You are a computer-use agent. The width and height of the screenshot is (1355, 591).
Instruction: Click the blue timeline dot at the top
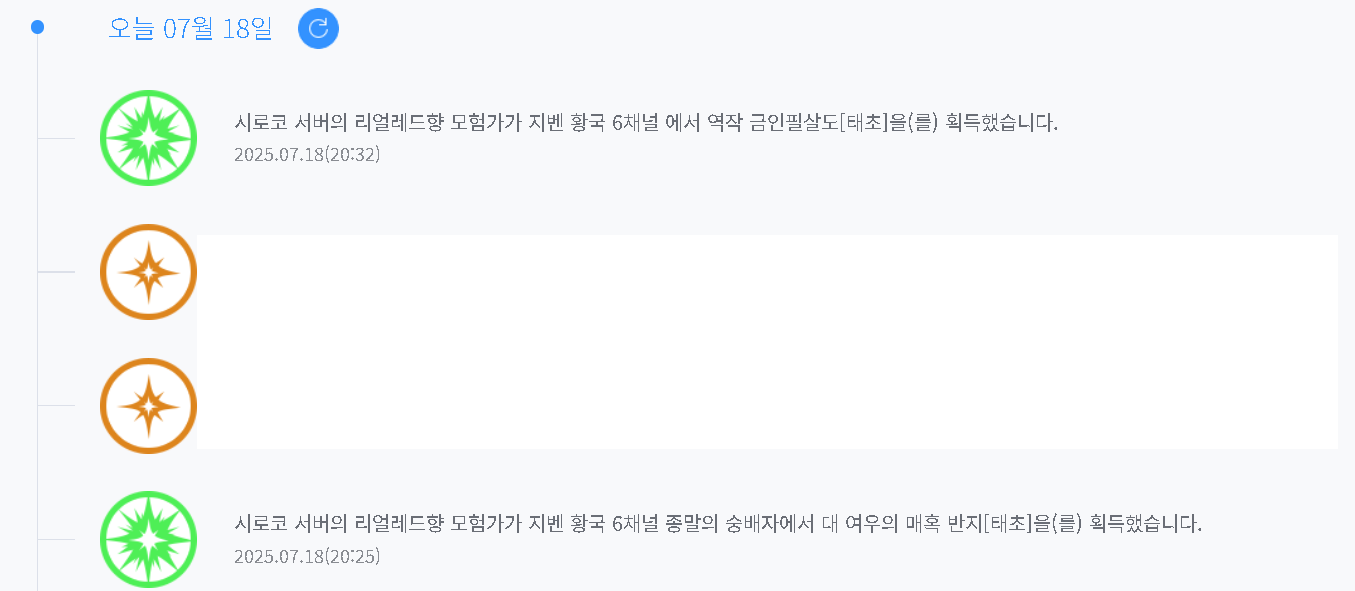click(x=37, y=27)
